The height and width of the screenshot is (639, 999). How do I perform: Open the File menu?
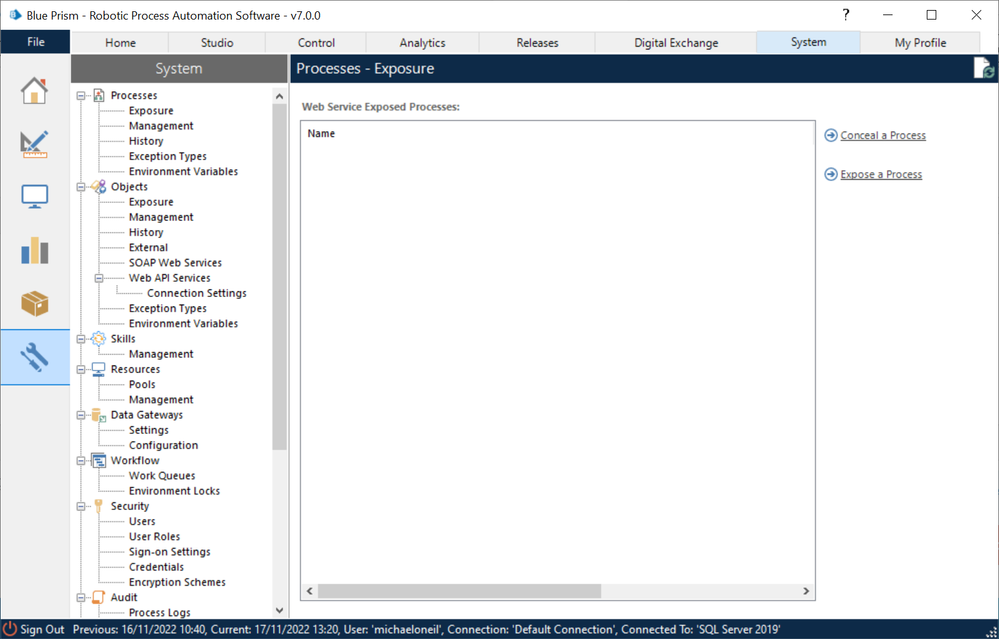(x=36, y=41)
